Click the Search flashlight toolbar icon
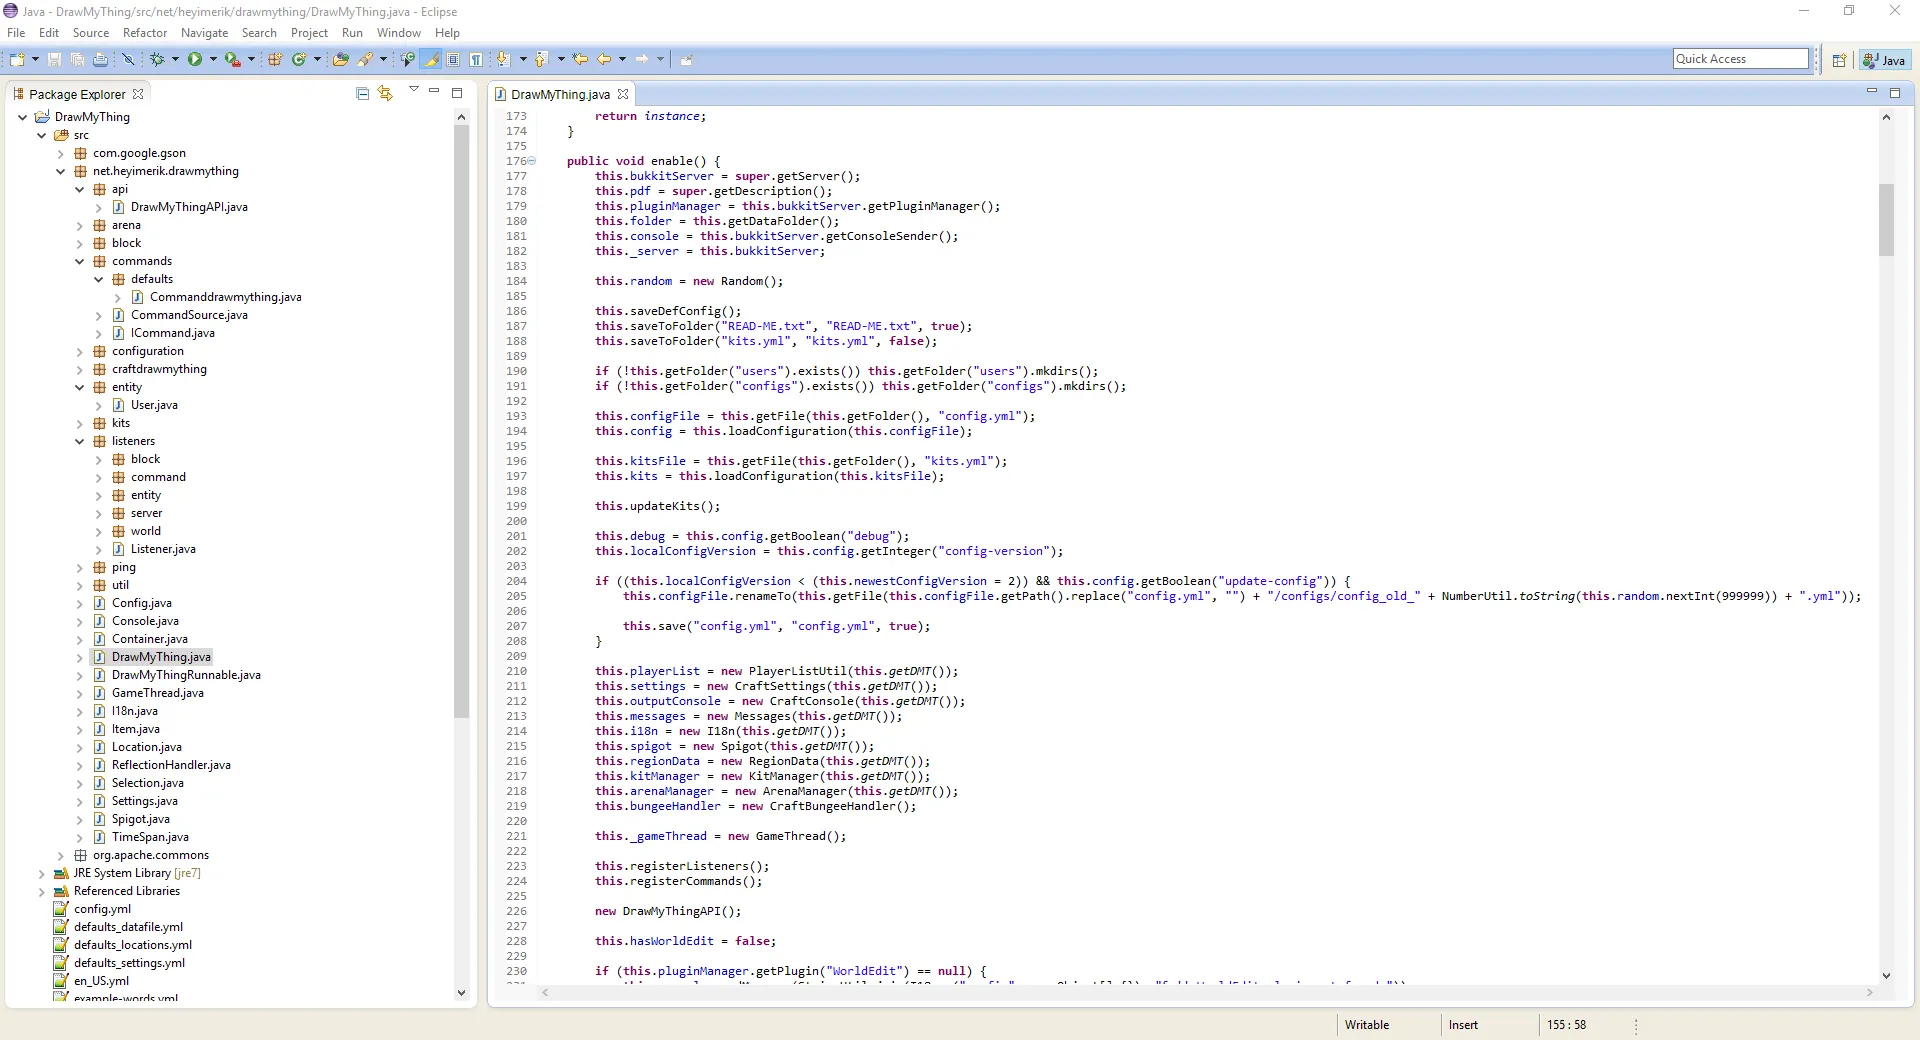The height and width of the screenshot is (1040, 1920). click(365, 60)
